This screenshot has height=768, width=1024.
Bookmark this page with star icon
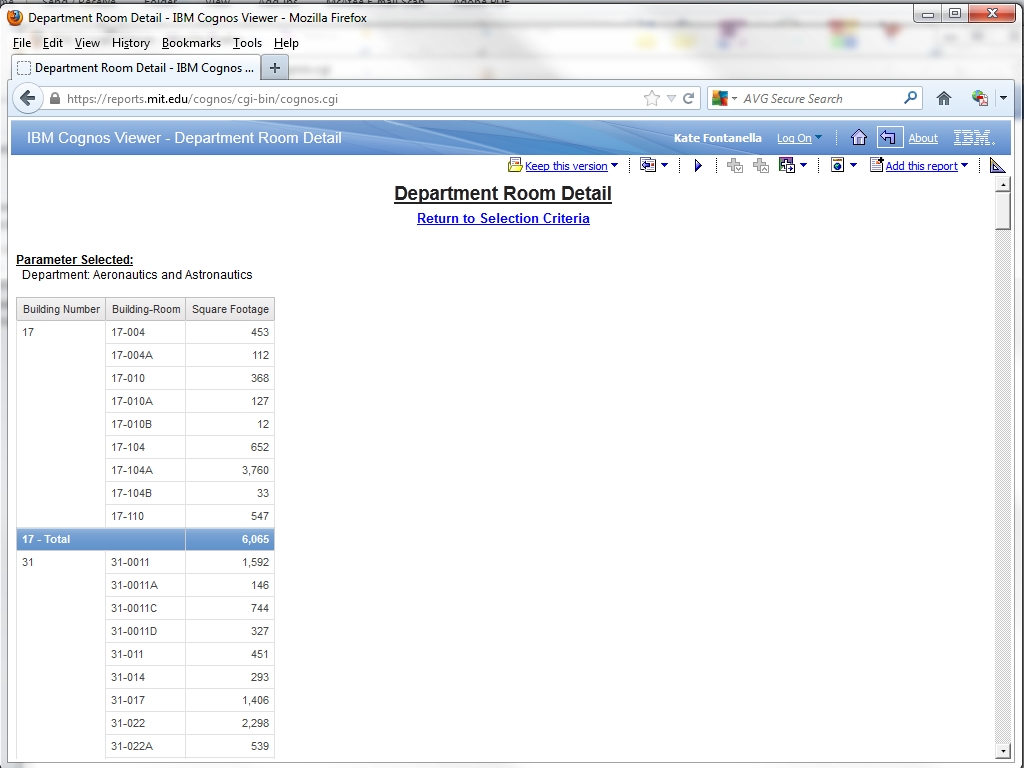coord(652,98)
